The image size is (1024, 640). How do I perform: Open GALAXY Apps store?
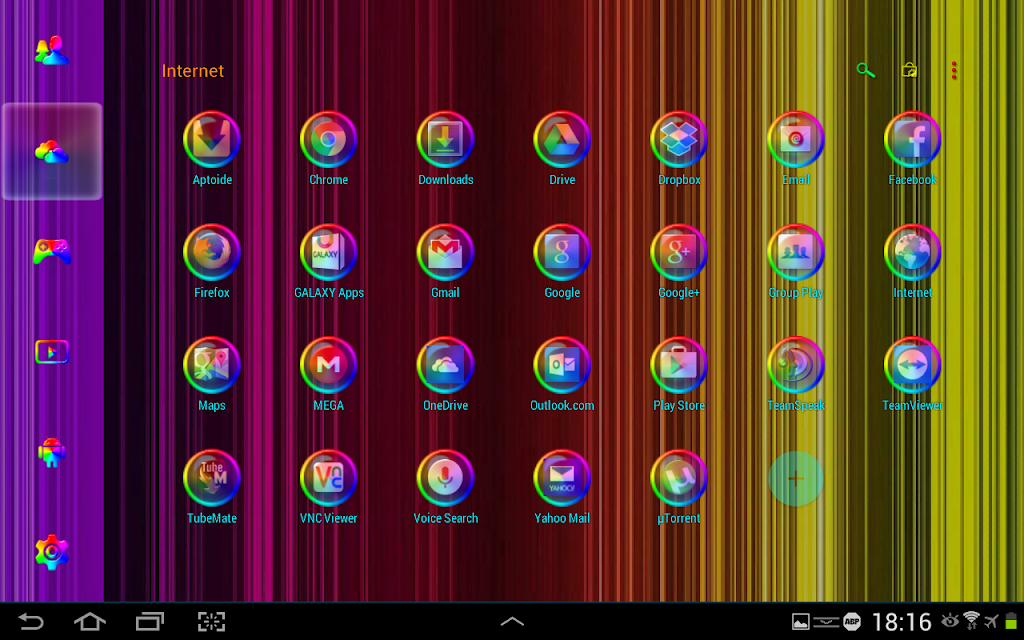(x=328, y=253)
